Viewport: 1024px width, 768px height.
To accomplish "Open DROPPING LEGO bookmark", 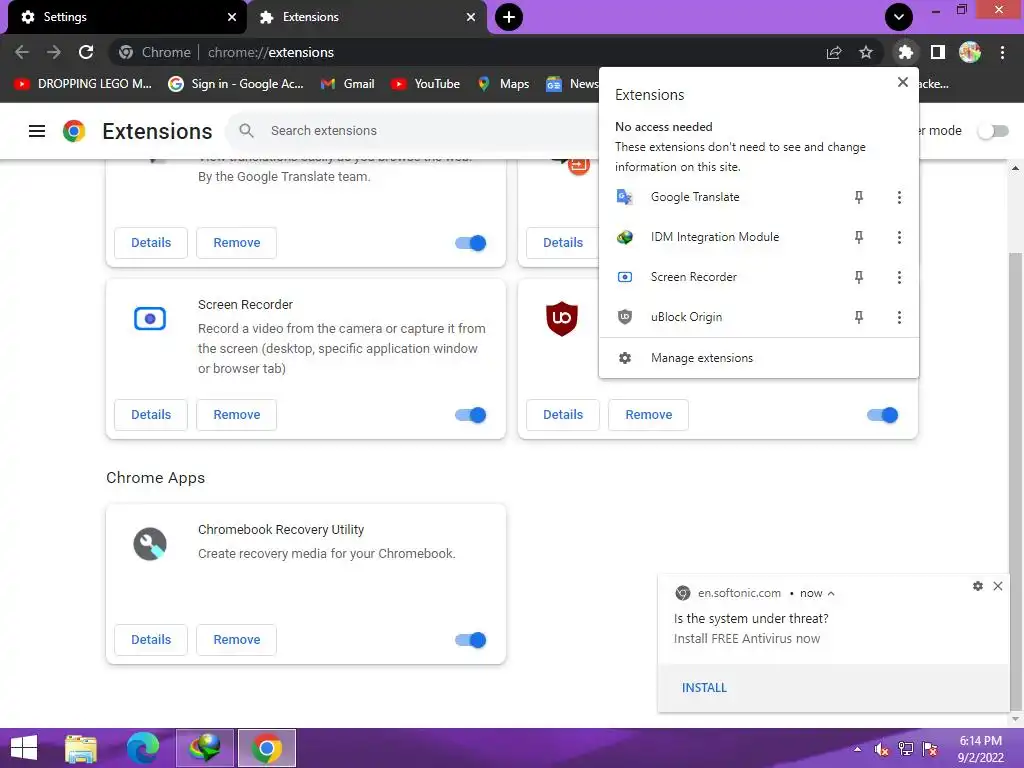I will click(83, 84).
